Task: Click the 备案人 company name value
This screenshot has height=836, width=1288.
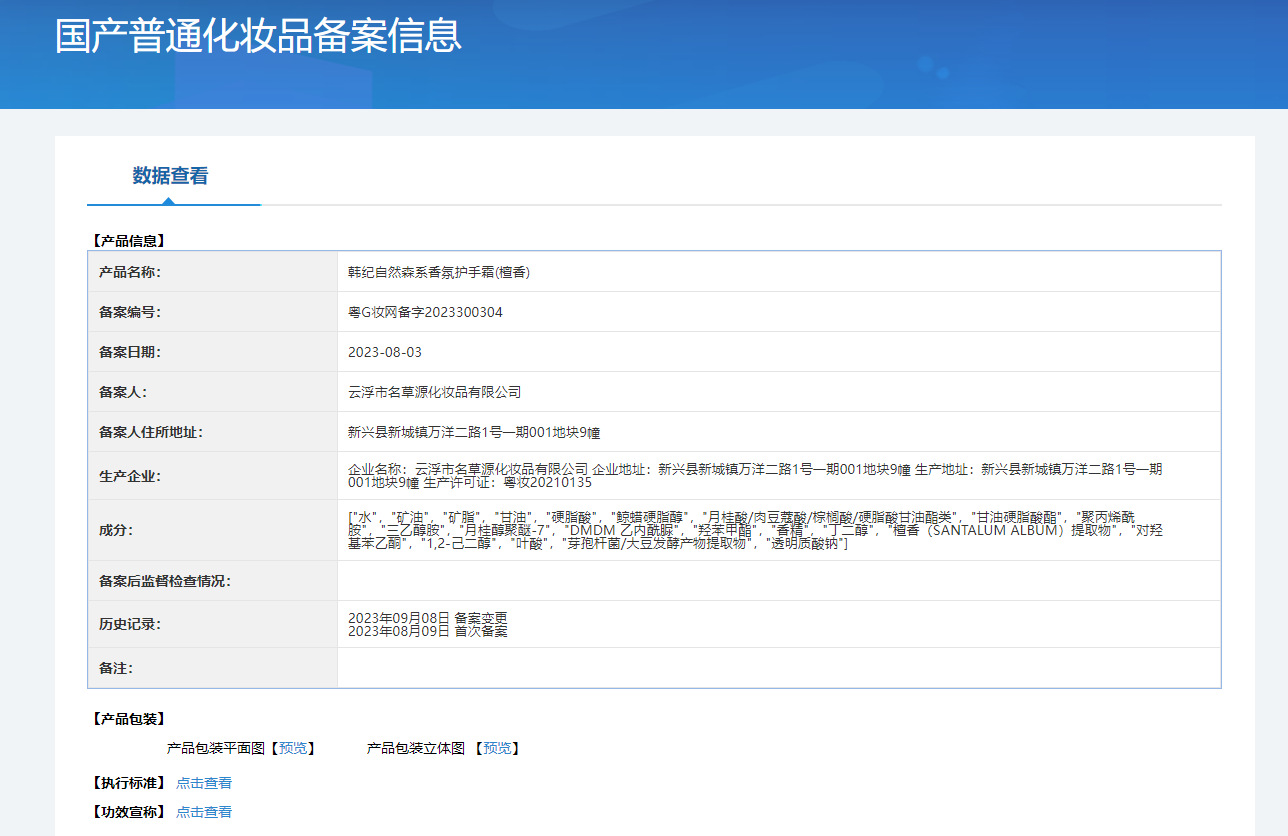Action: [x=434, y=392]
